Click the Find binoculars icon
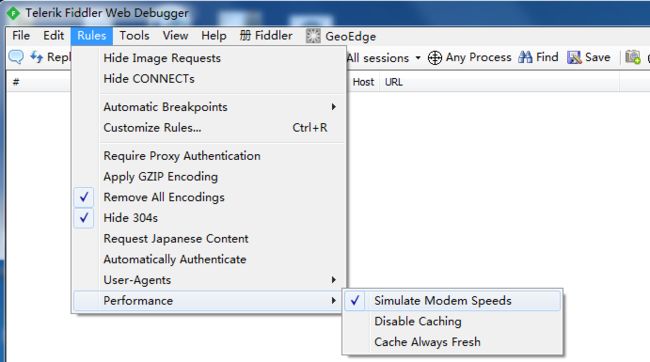 click(525, 57)
